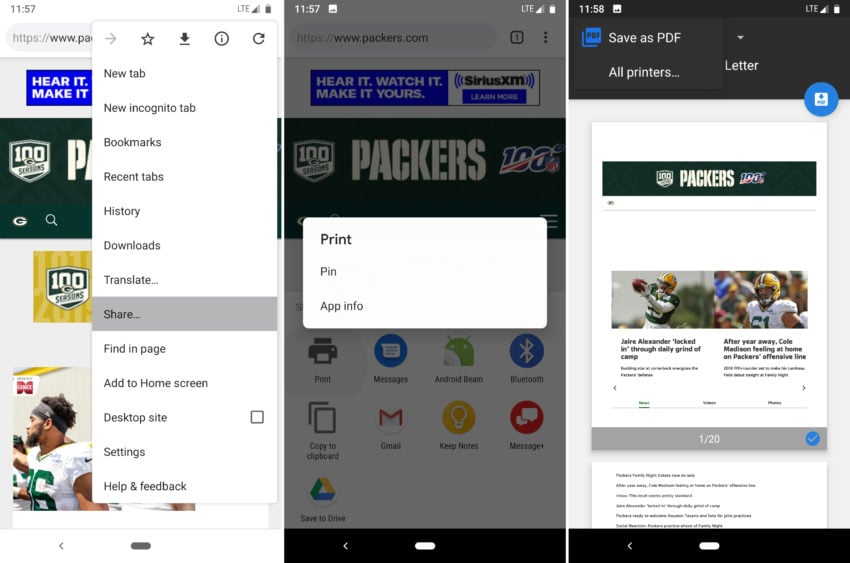Check the Desktop site checkbox

[257, 417]
